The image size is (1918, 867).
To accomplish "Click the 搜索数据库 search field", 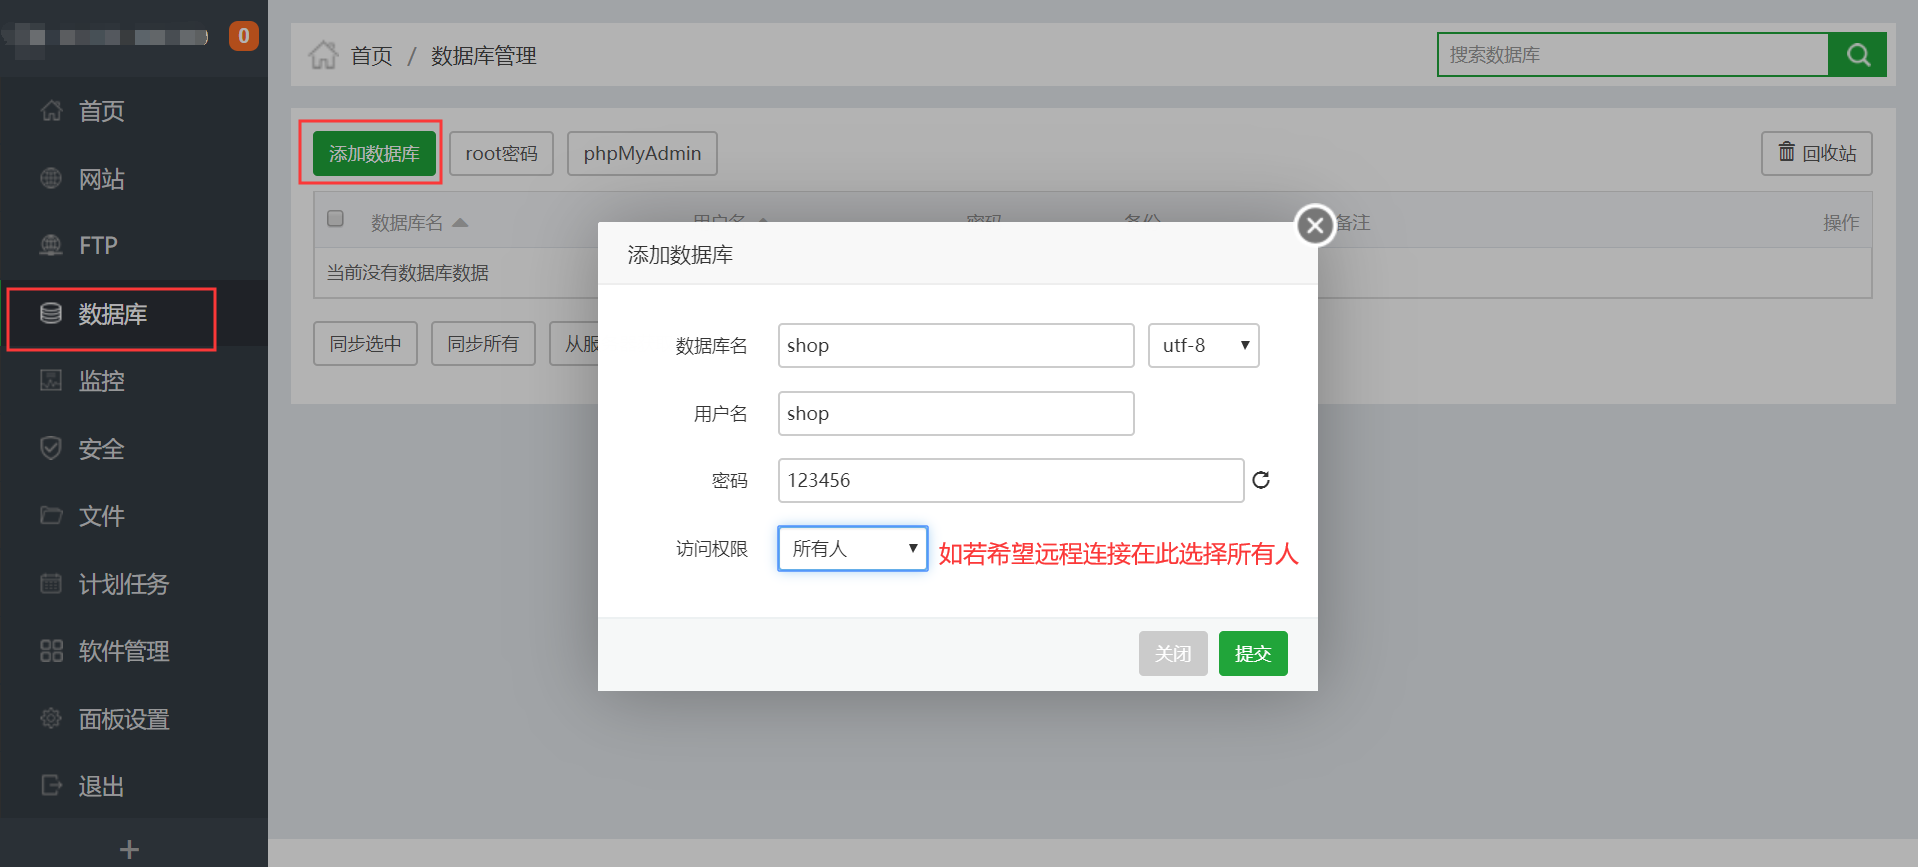I will [1633, 55].
